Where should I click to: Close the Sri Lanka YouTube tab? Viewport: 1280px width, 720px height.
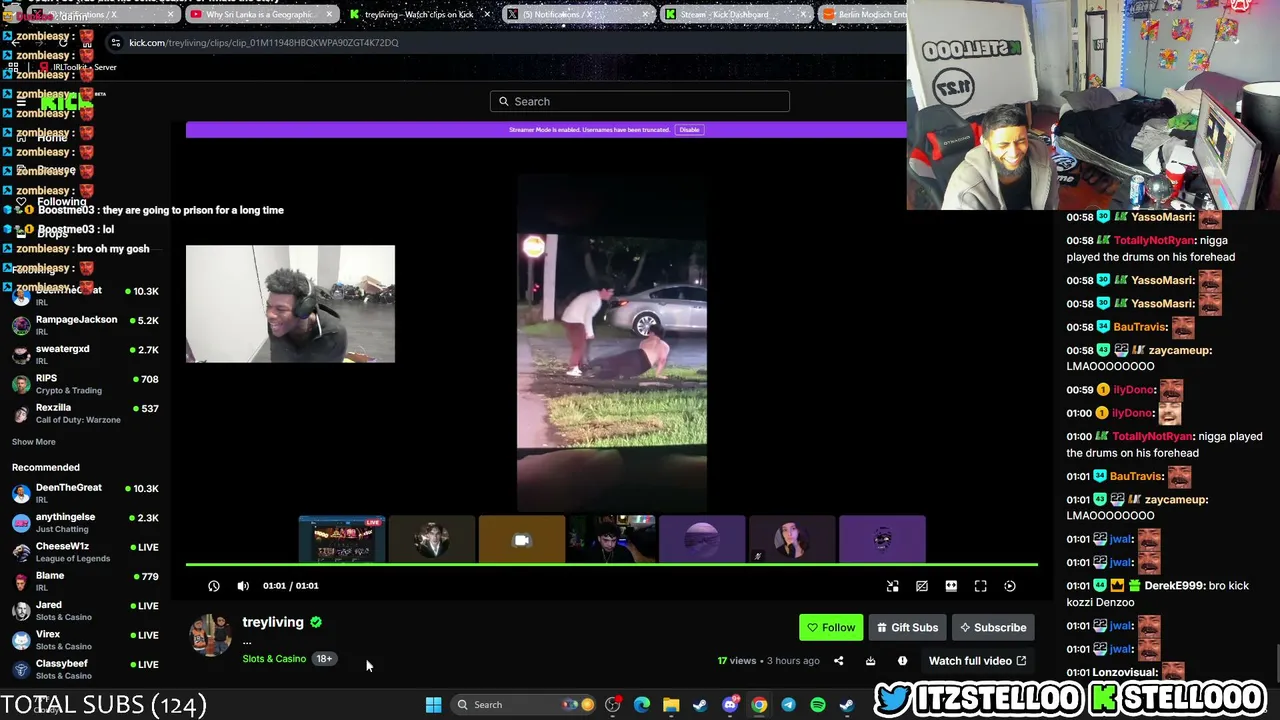[329, 15]
